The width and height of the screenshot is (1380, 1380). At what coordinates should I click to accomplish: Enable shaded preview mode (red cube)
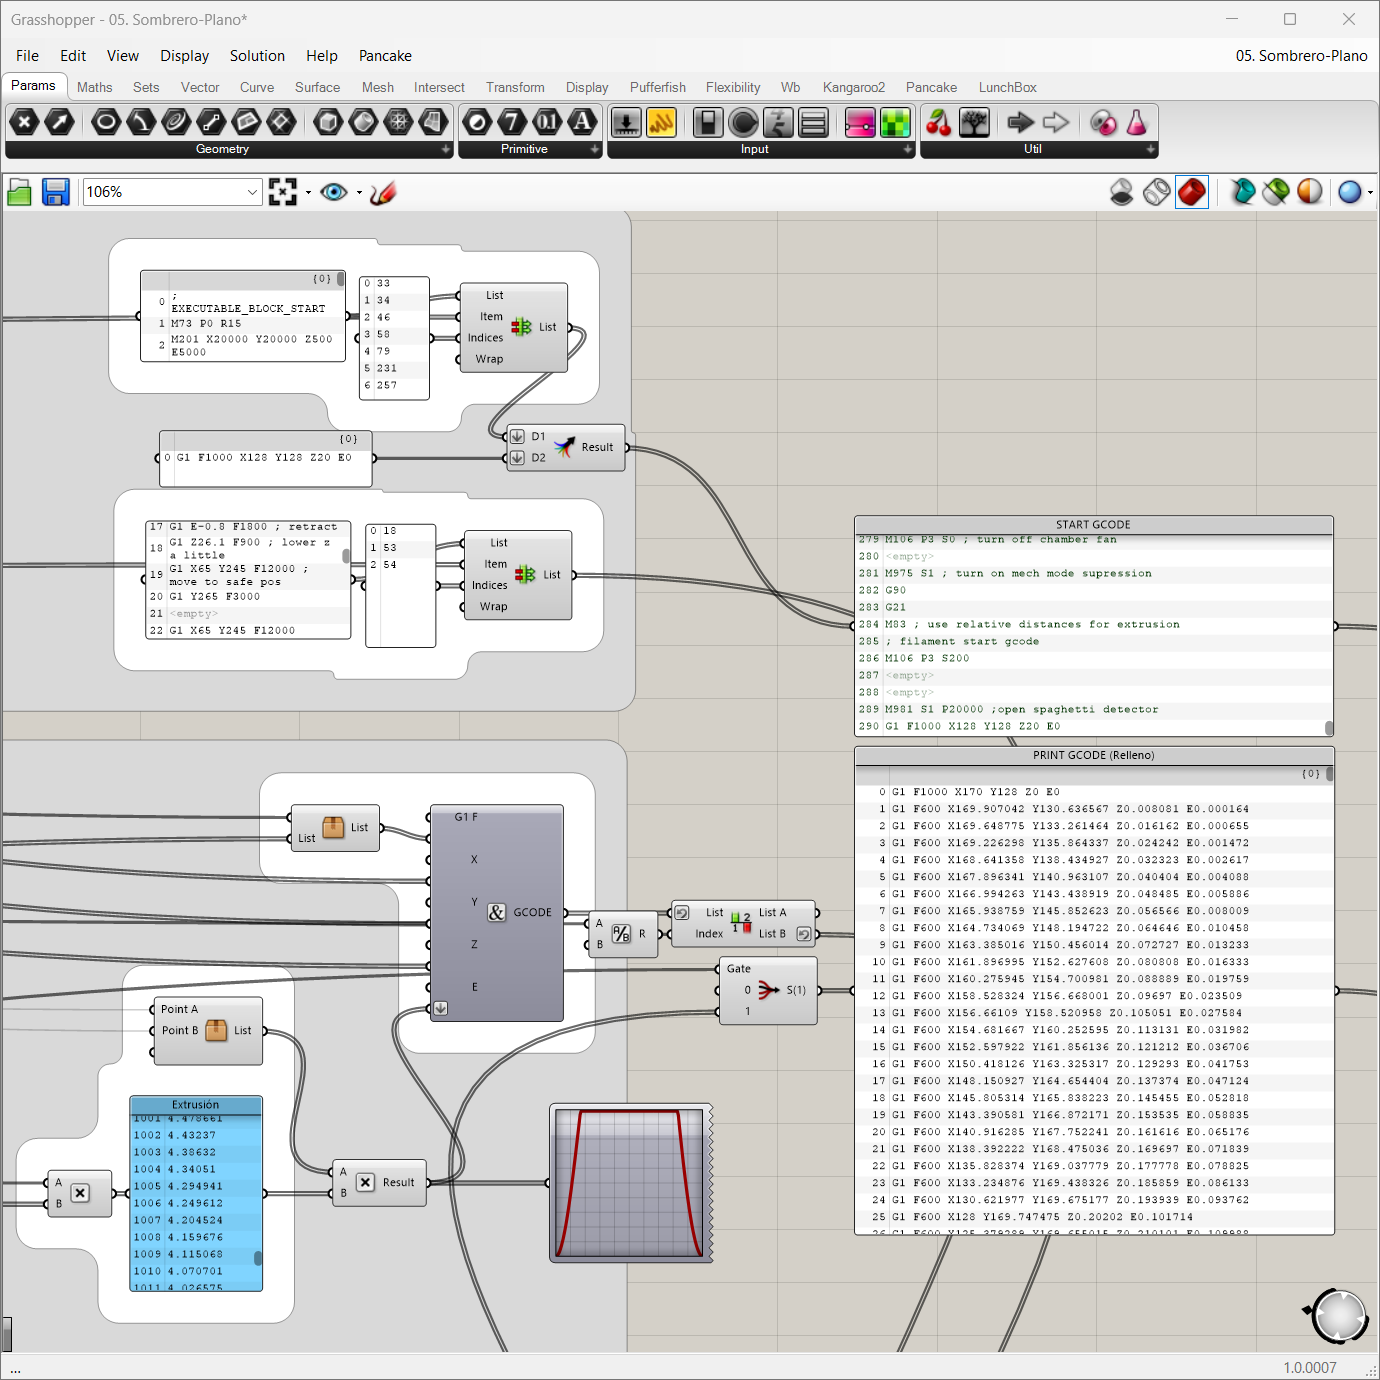[x=1191, y=192]
